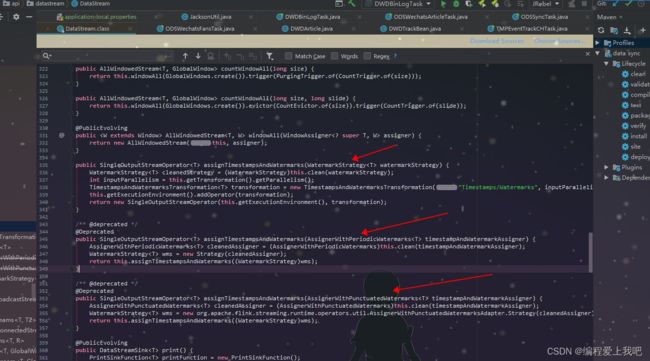Image resolution: width=650 pixels, height=361 pixels.
Task: Focus the find text input field
Action: tap(110, 56)
